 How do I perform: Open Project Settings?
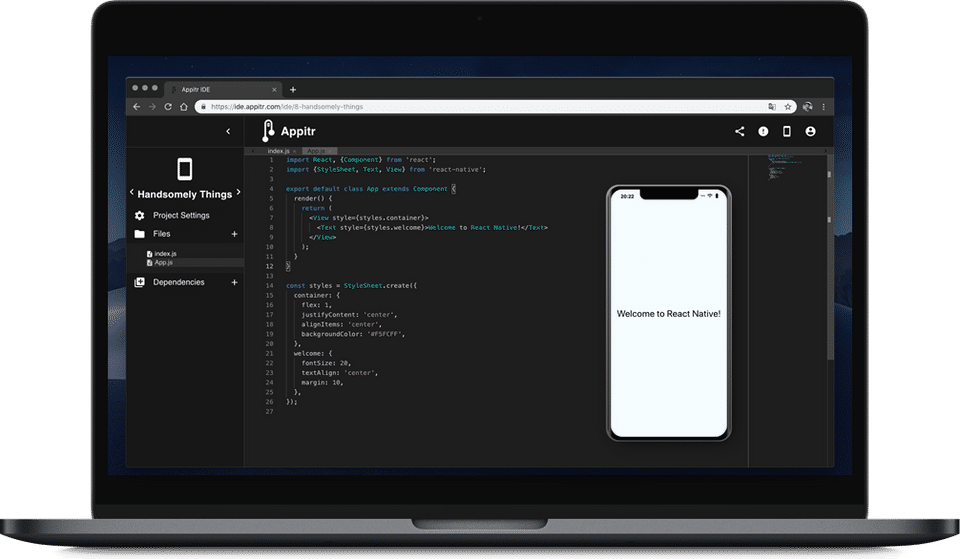pos(181,216)
